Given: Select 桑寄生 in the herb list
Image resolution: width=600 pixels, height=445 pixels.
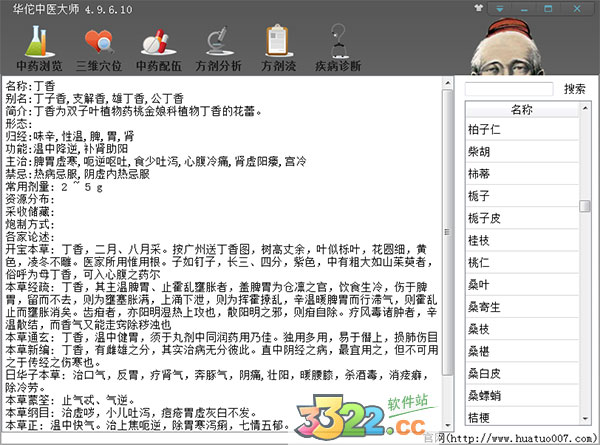Looking at the screenshot, I should point(522,307).
